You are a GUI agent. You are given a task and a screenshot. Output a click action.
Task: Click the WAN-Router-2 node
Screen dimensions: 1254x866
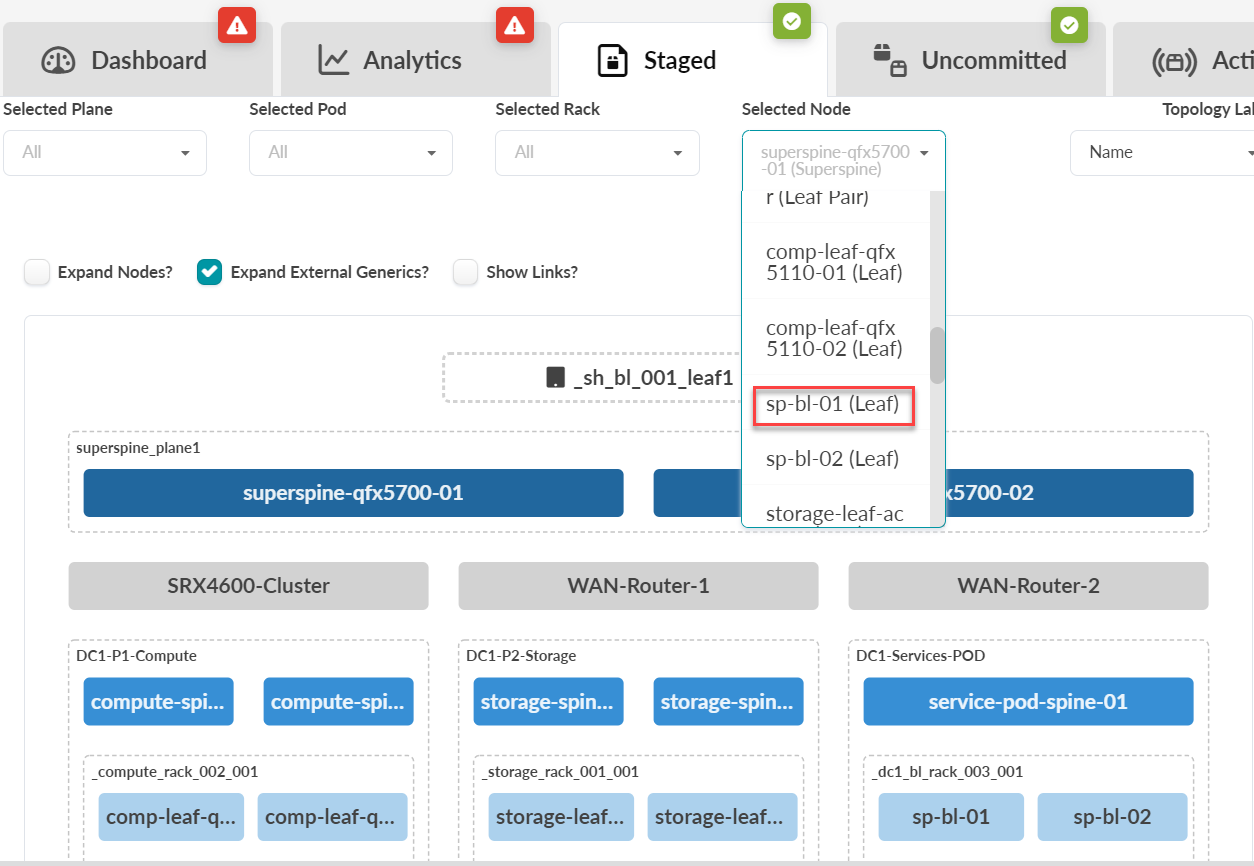click(x=1028, y=586)
